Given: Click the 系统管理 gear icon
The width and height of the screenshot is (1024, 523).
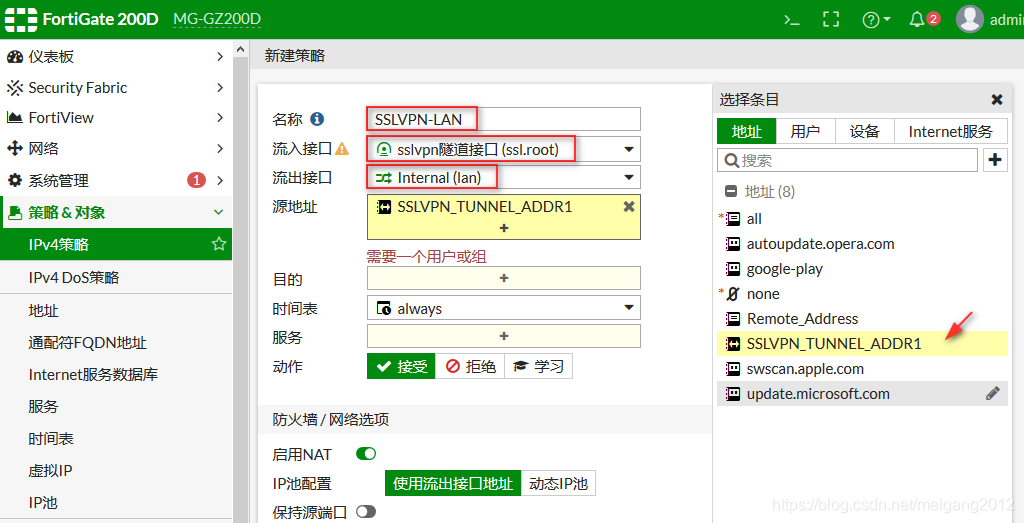Looking at the screenshot, I should 14,180.
